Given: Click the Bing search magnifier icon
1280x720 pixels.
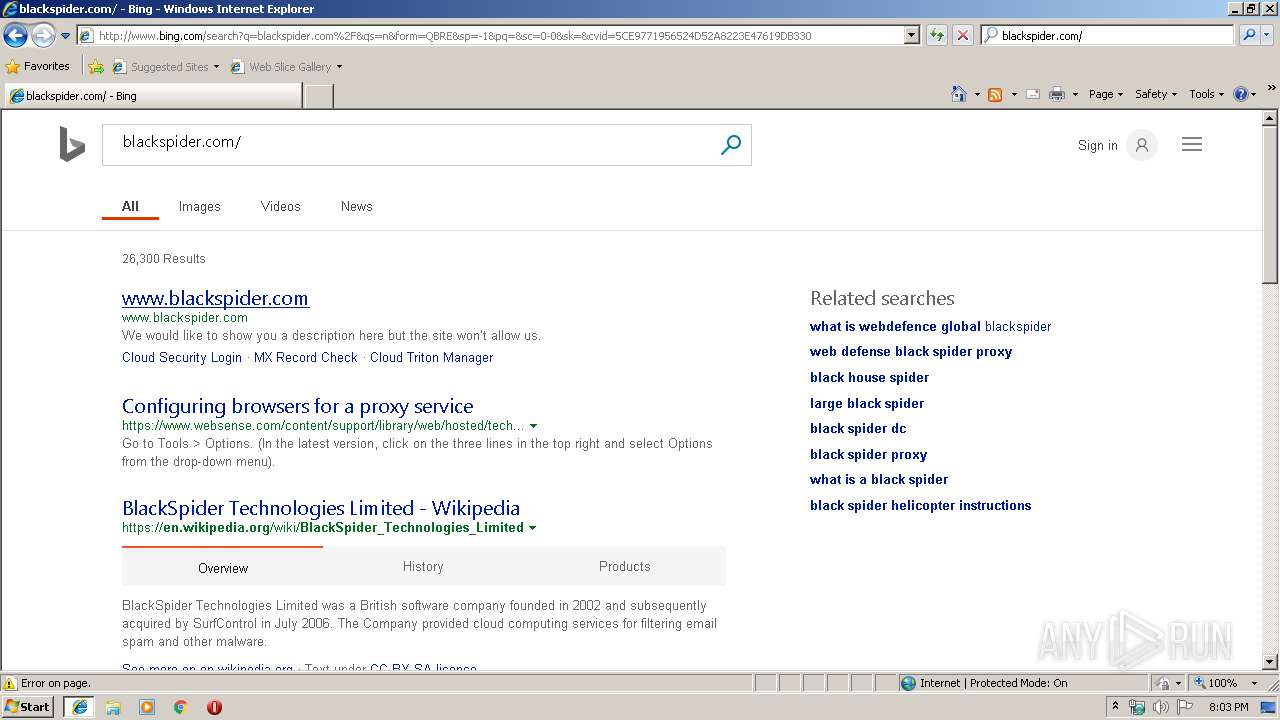Looking at the screenshot, I should point(731,145).
